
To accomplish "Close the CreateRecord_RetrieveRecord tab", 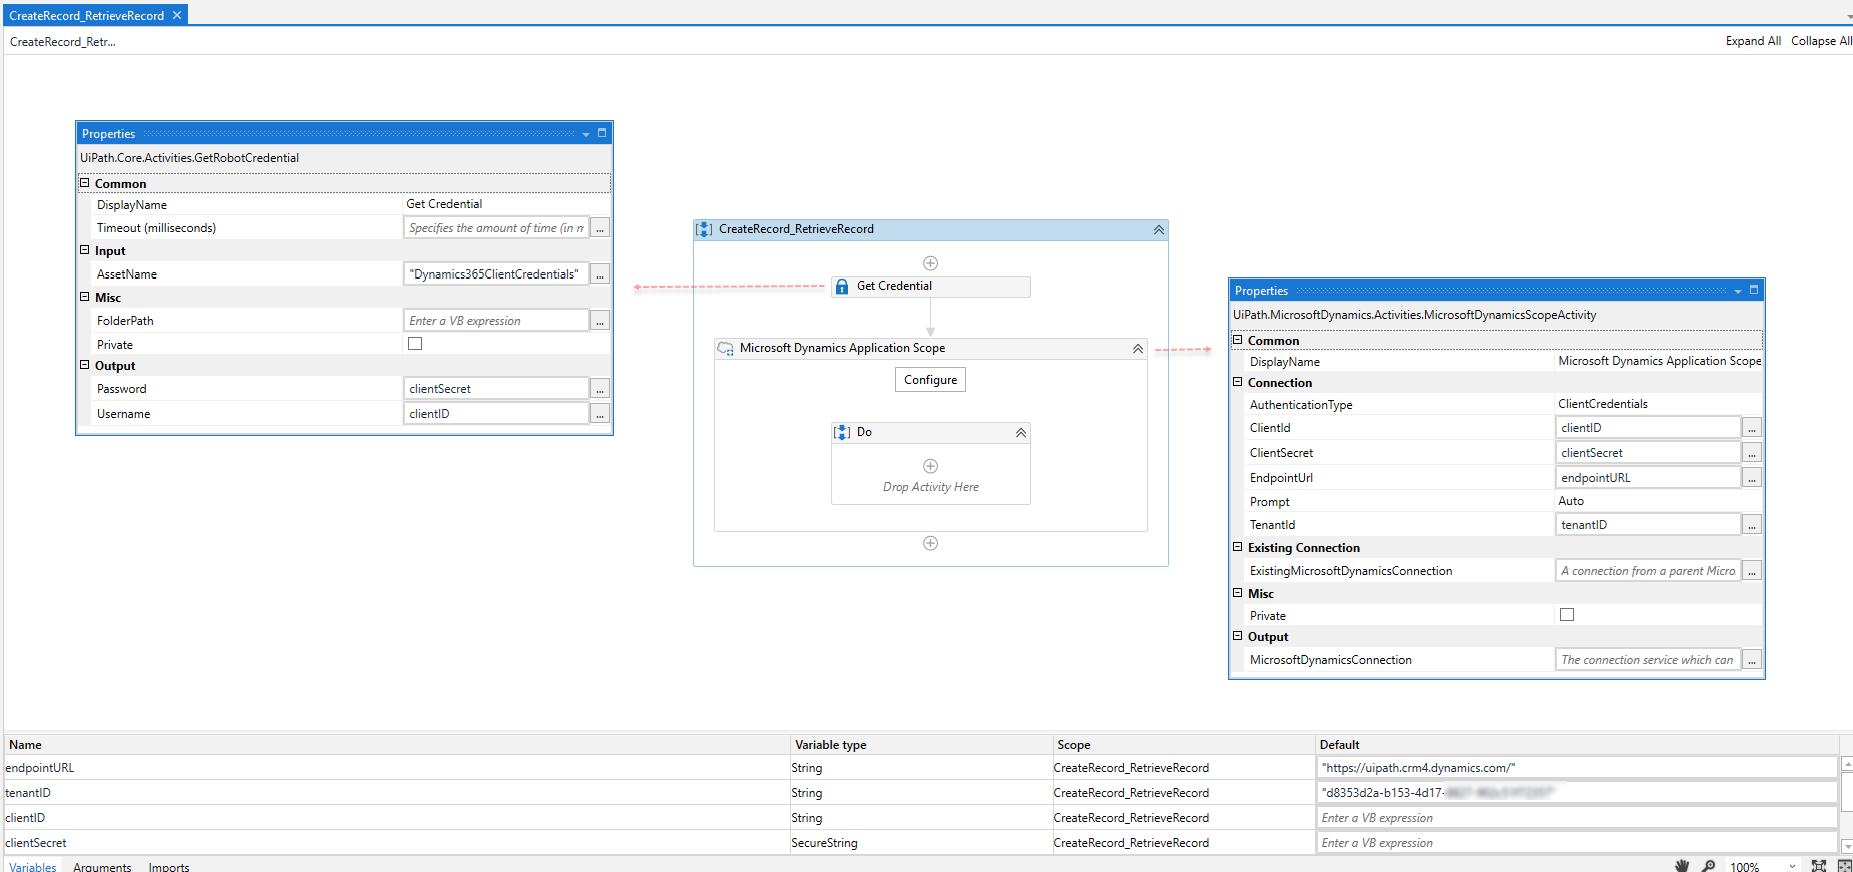I will coord(177,15).
